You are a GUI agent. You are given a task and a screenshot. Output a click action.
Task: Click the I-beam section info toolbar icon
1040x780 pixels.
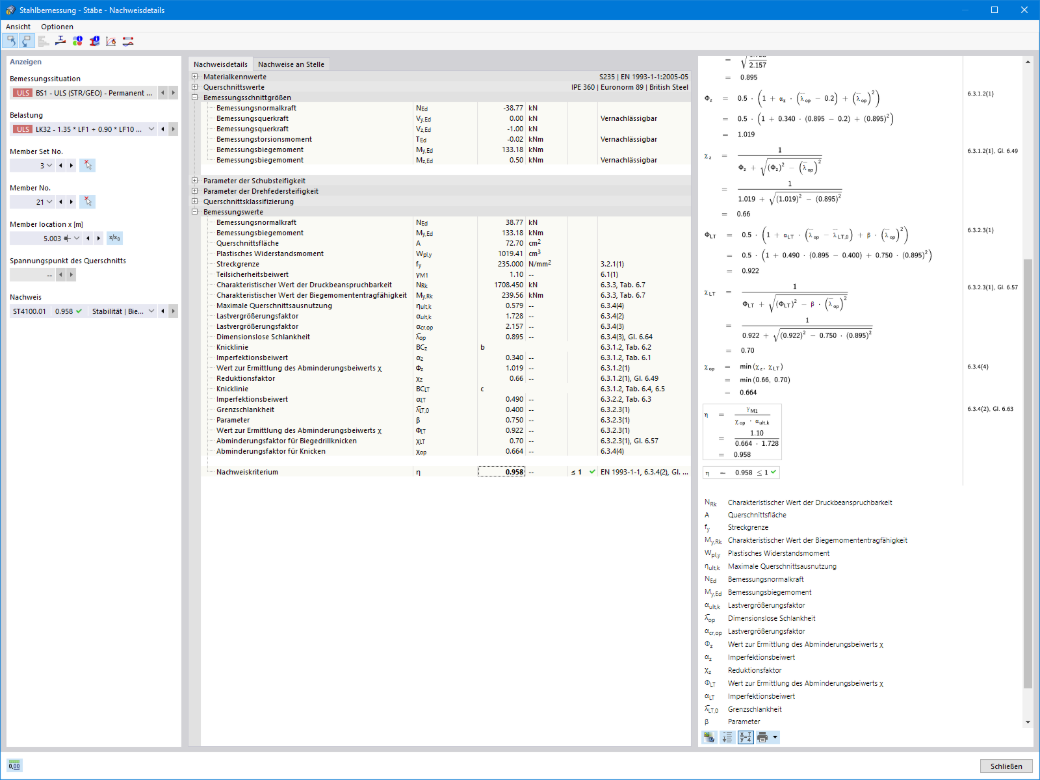tap(94, 41)
